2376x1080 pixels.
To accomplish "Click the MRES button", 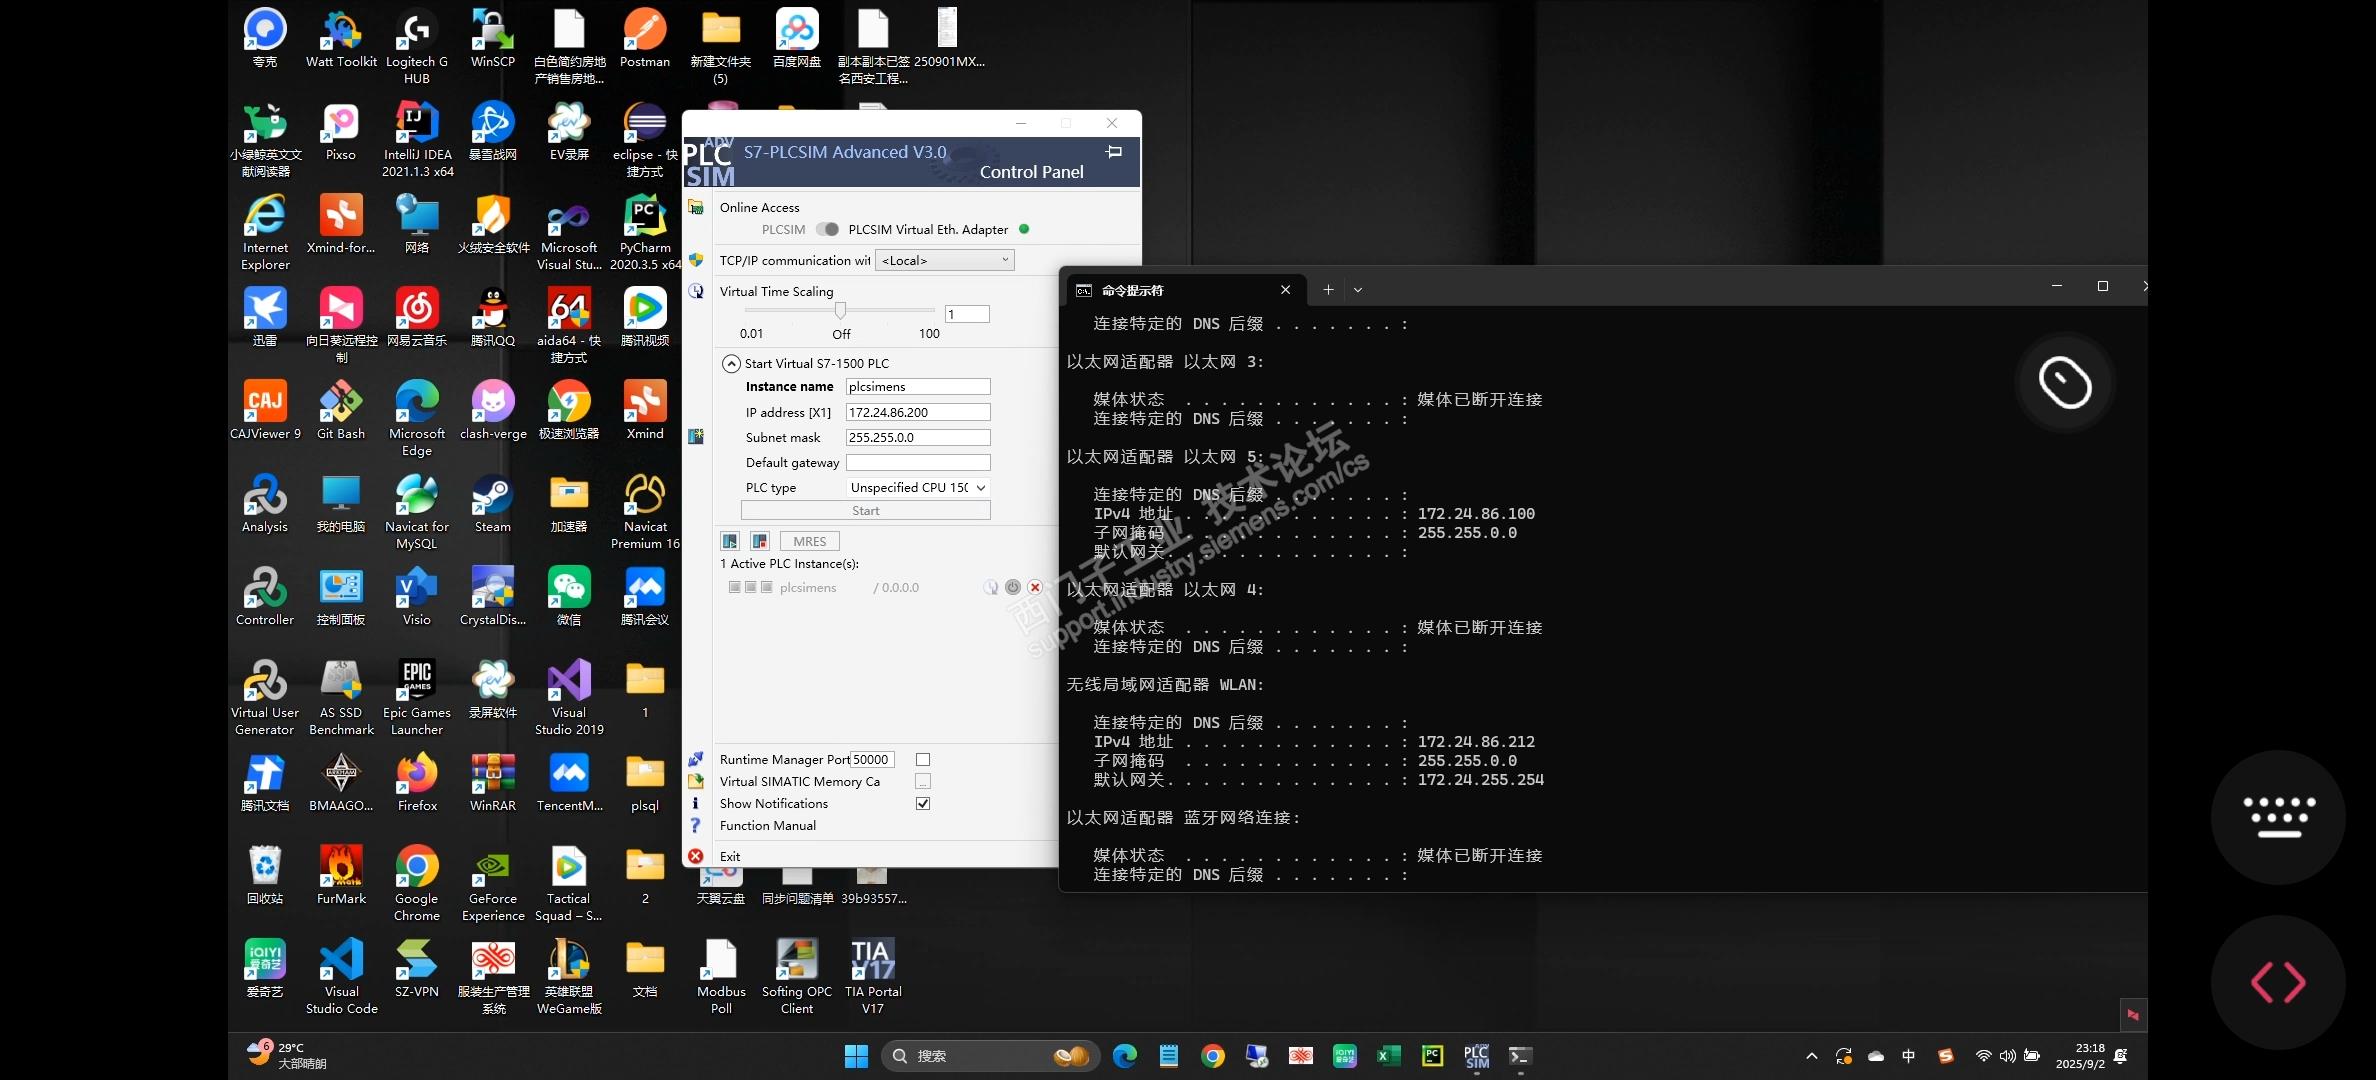I will tap(809, 541).
